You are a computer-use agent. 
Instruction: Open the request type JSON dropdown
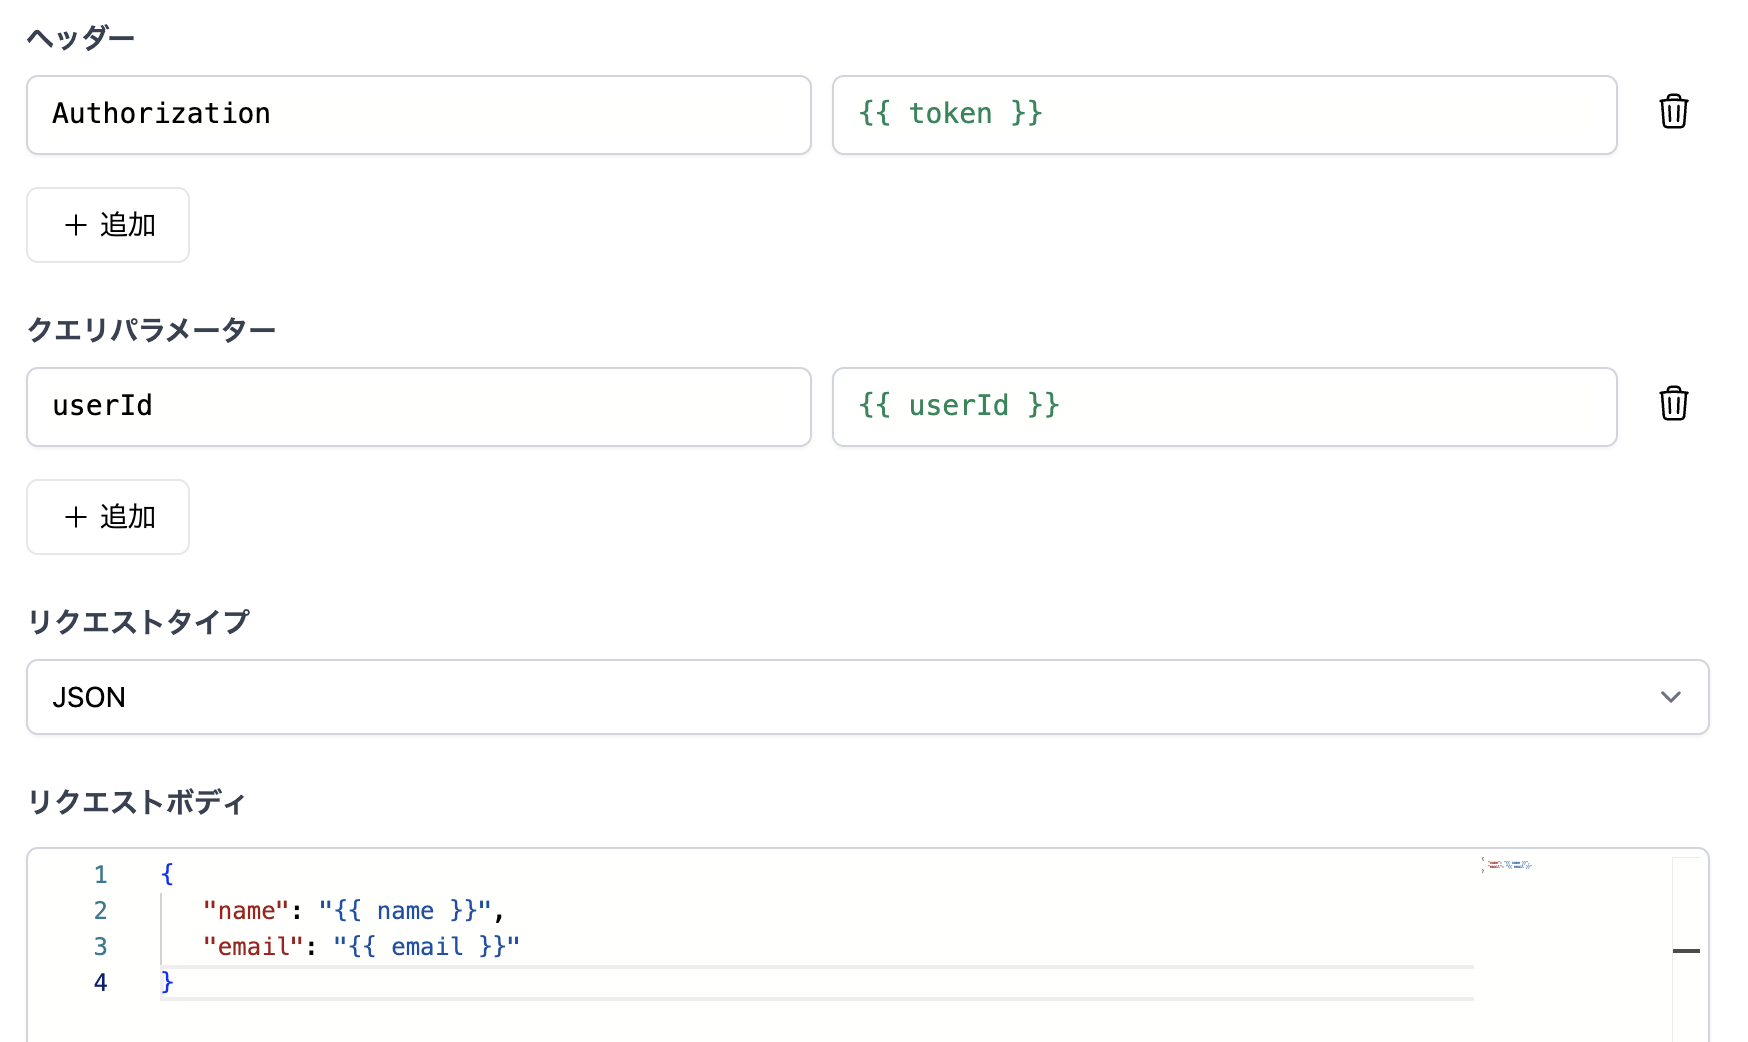click(866, 697)
